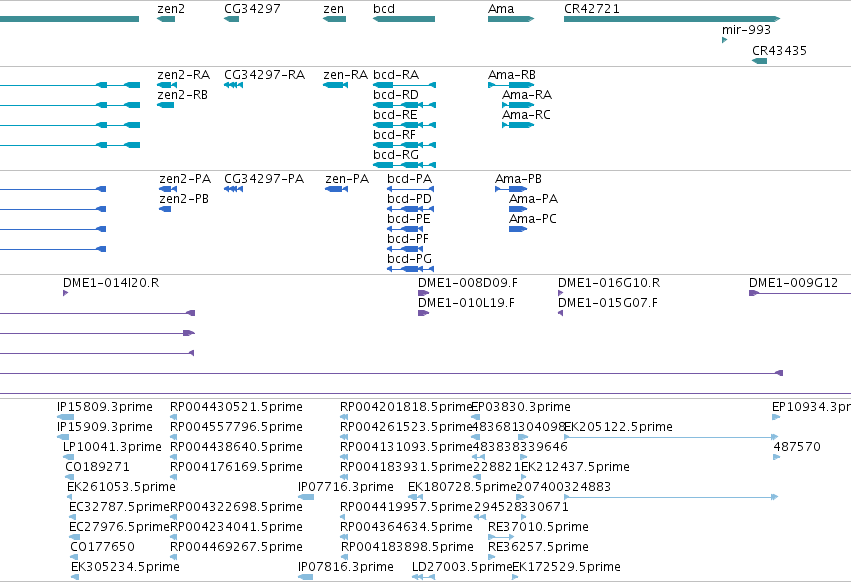Click the bcd-PF protein feature
Image resolution: width=851 pixels, height=582 pixels.
[x=405, y=249]
